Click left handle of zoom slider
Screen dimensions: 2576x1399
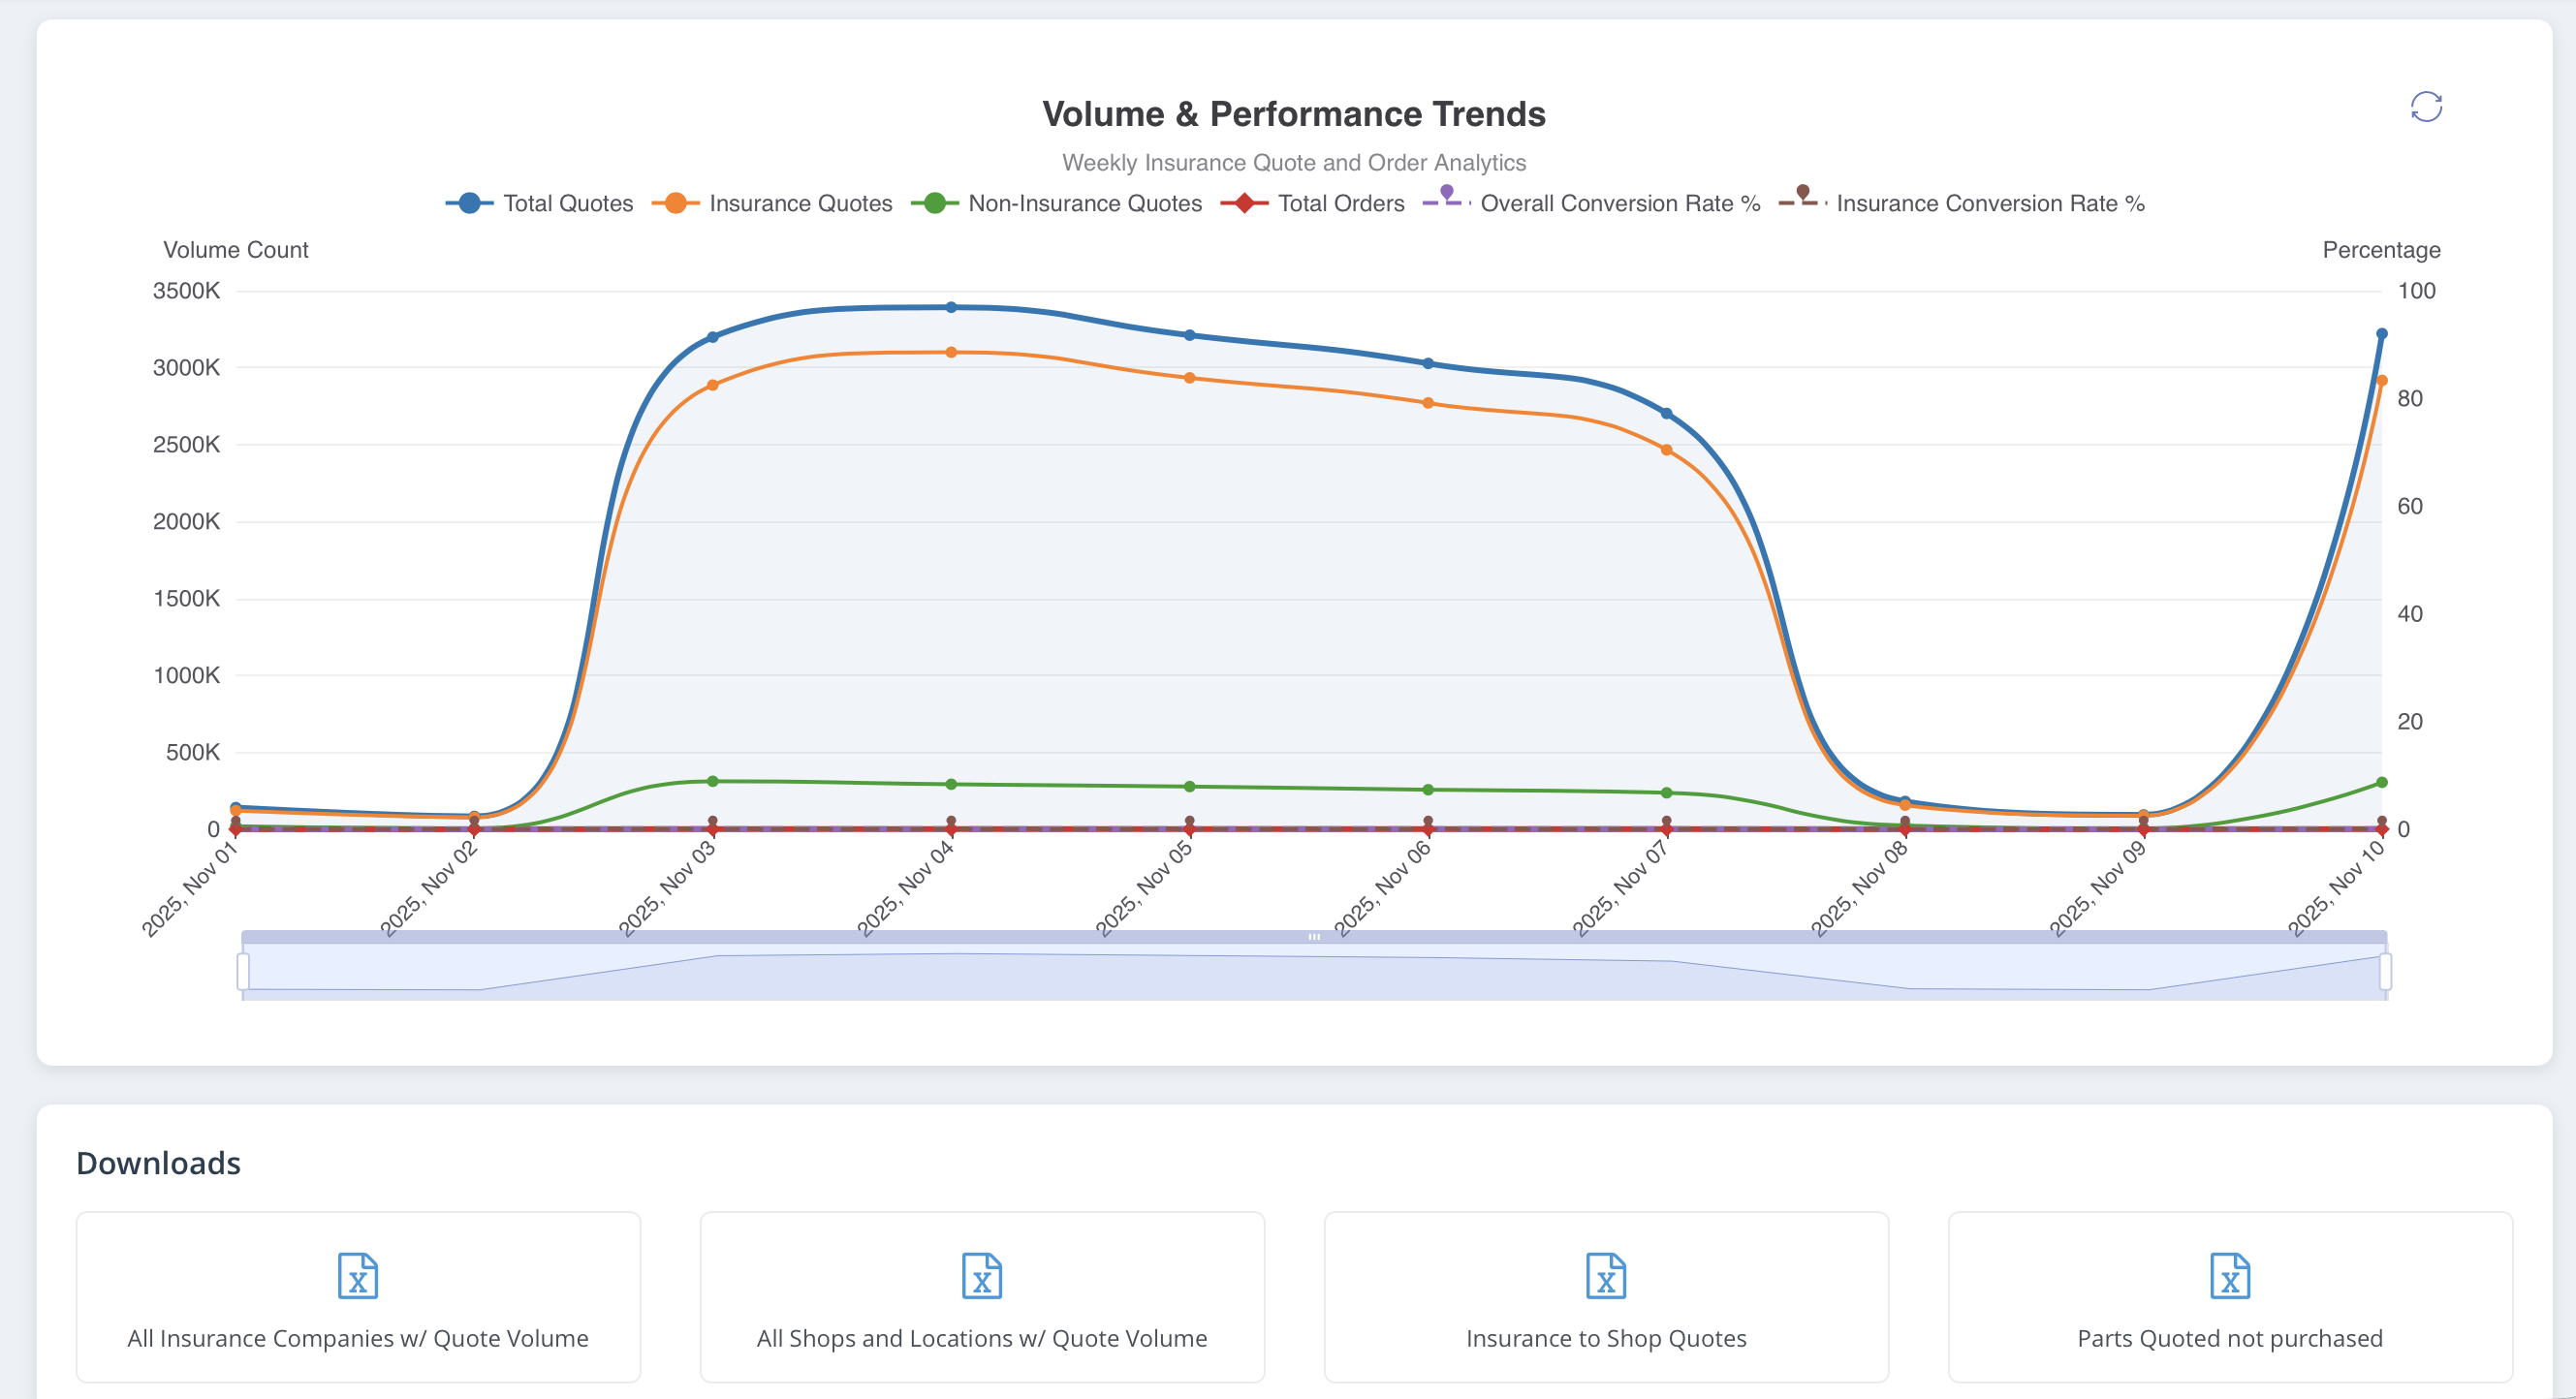click(243, 971)
